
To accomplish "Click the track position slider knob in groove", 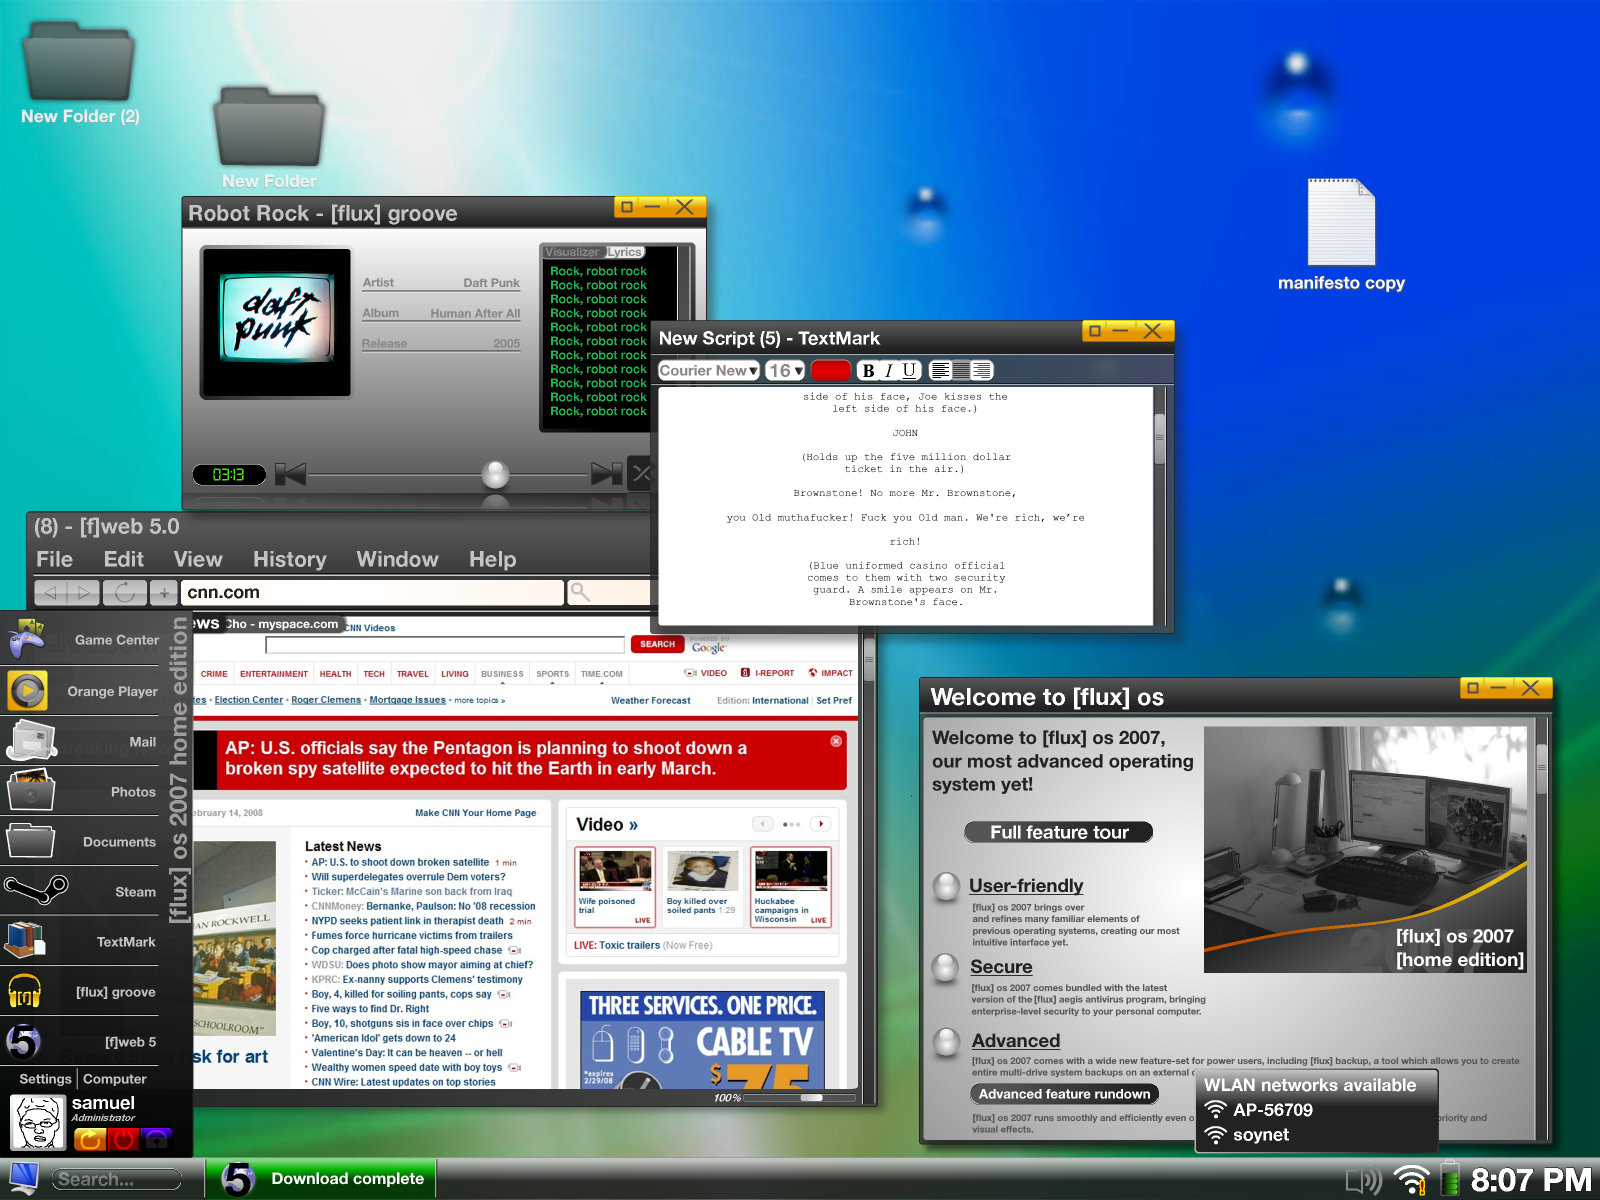I will pyautogui.click(x=495, y=474).
